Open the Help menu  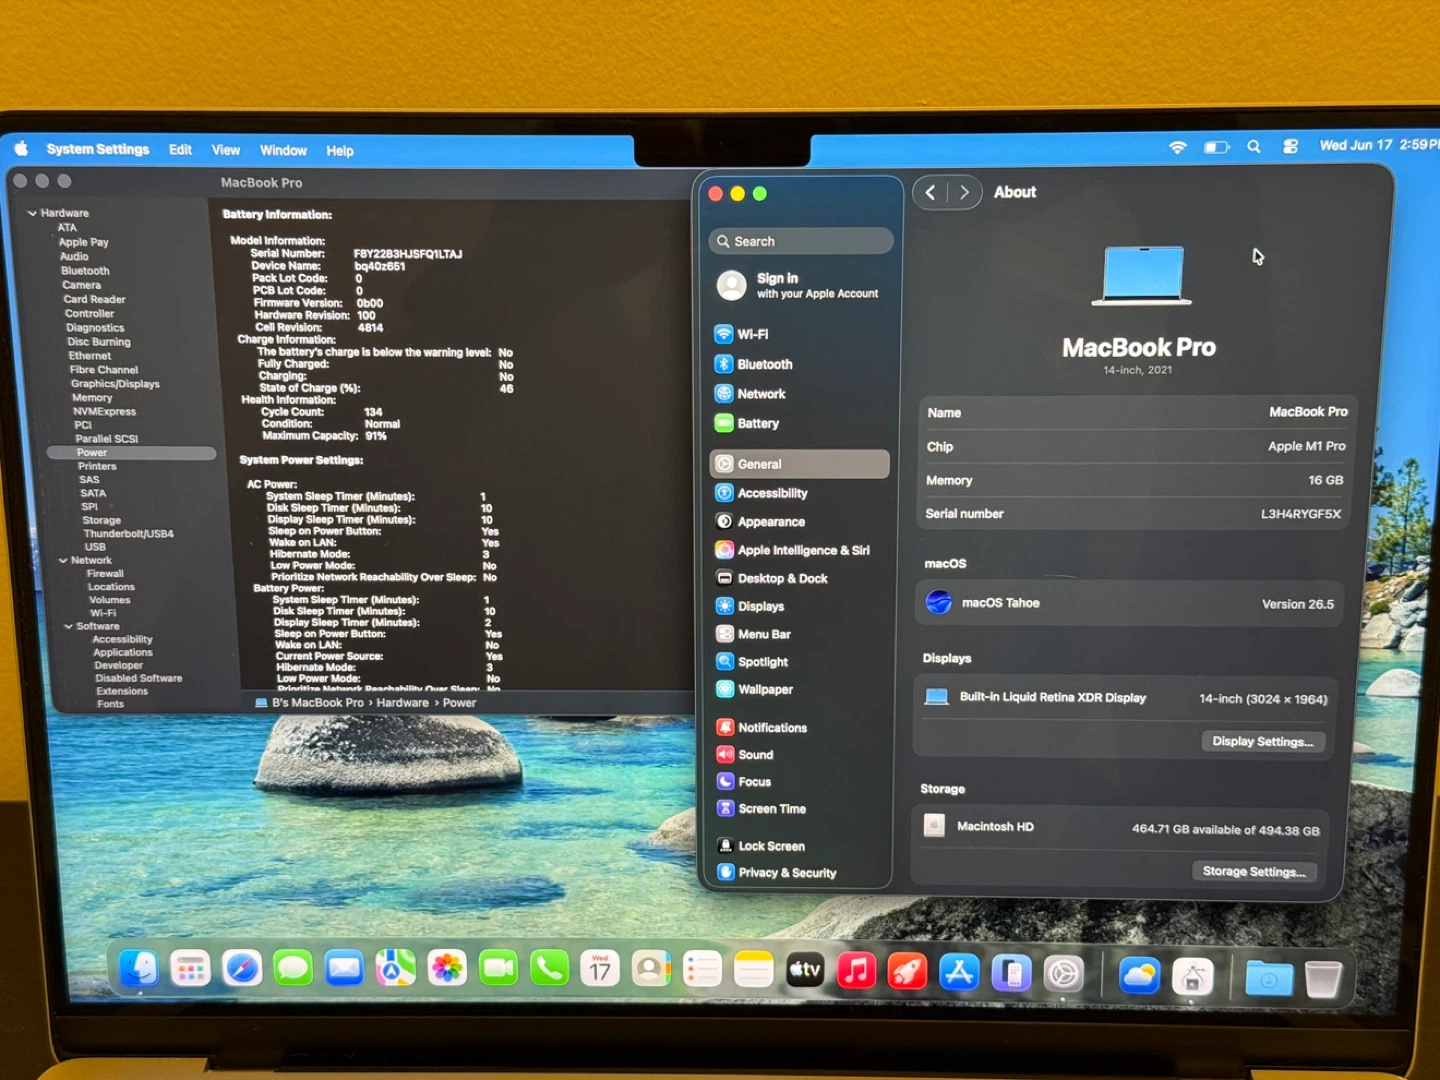point(340,151)
